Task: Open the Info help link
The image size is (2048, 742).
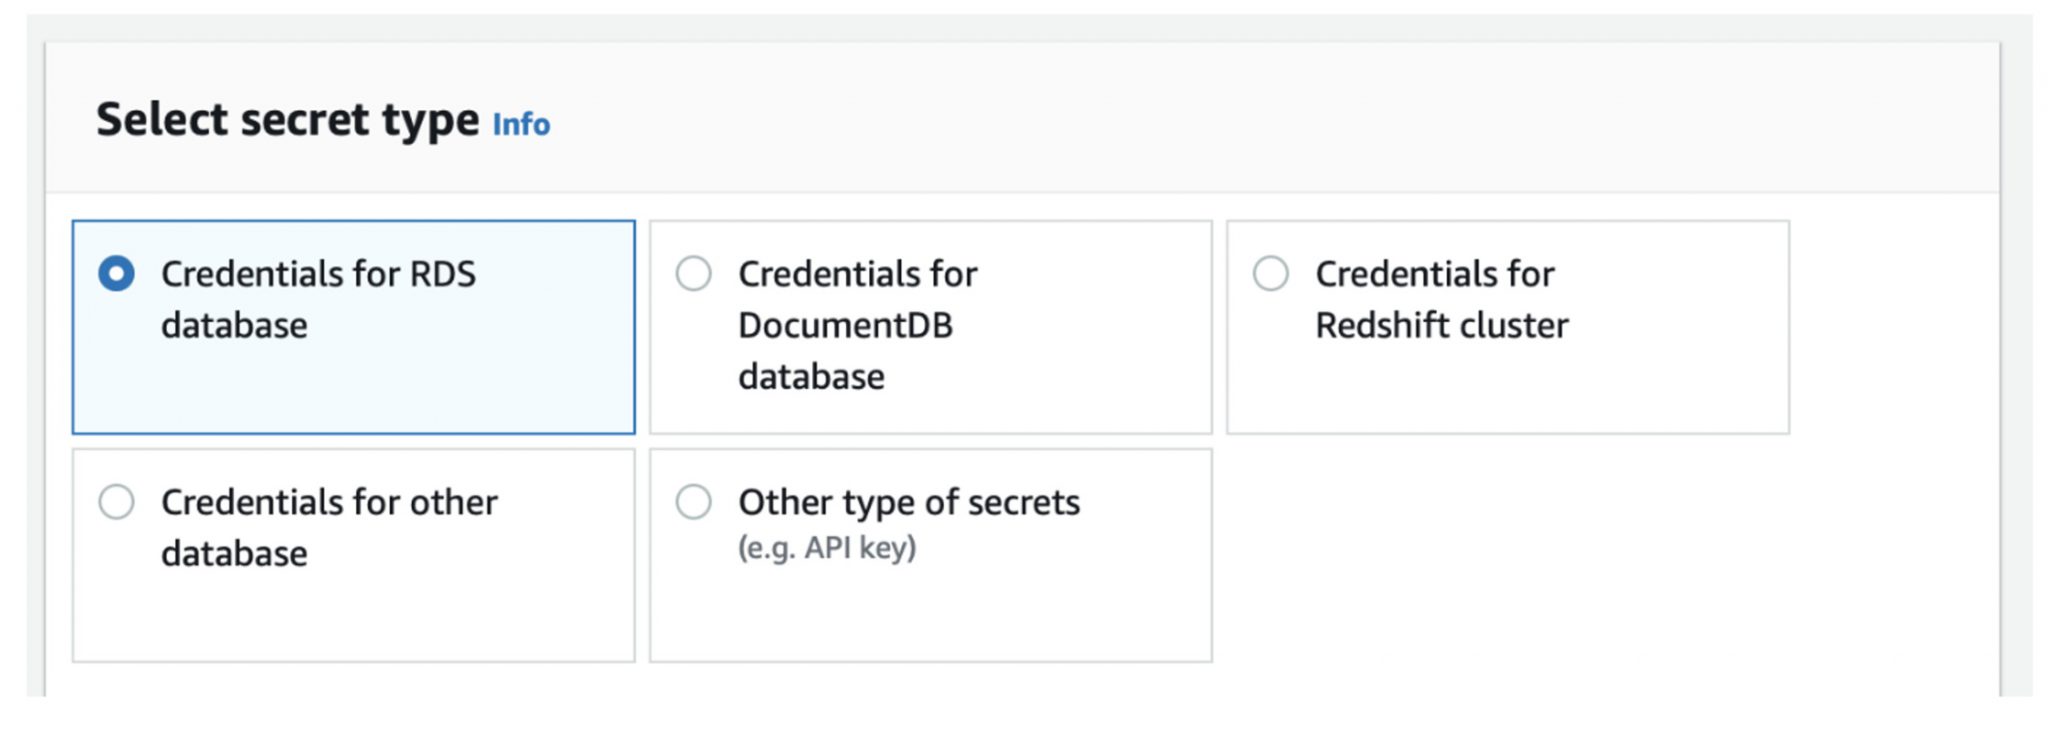Action: coord(521,125)
